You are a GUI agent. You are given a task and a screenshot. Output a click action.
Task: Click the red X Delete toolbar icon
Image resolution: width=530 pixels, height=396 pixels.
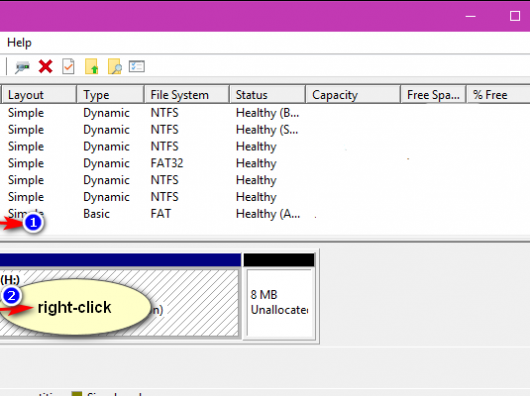click(x=45, y=66)
